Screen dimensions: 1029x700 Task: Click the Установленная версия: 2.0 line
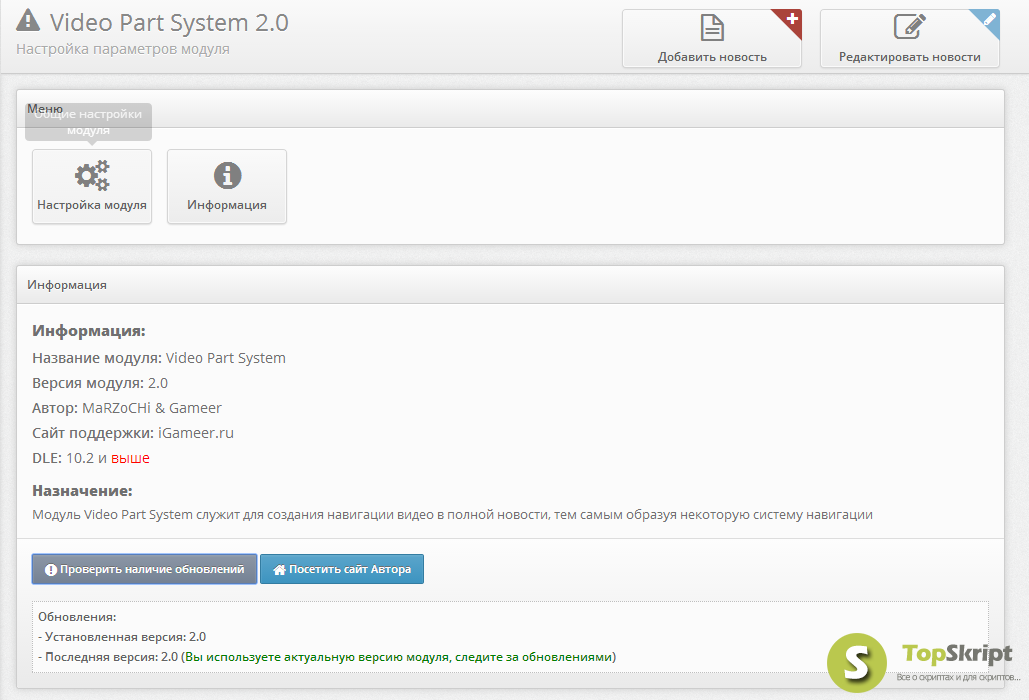click(122, 637)
